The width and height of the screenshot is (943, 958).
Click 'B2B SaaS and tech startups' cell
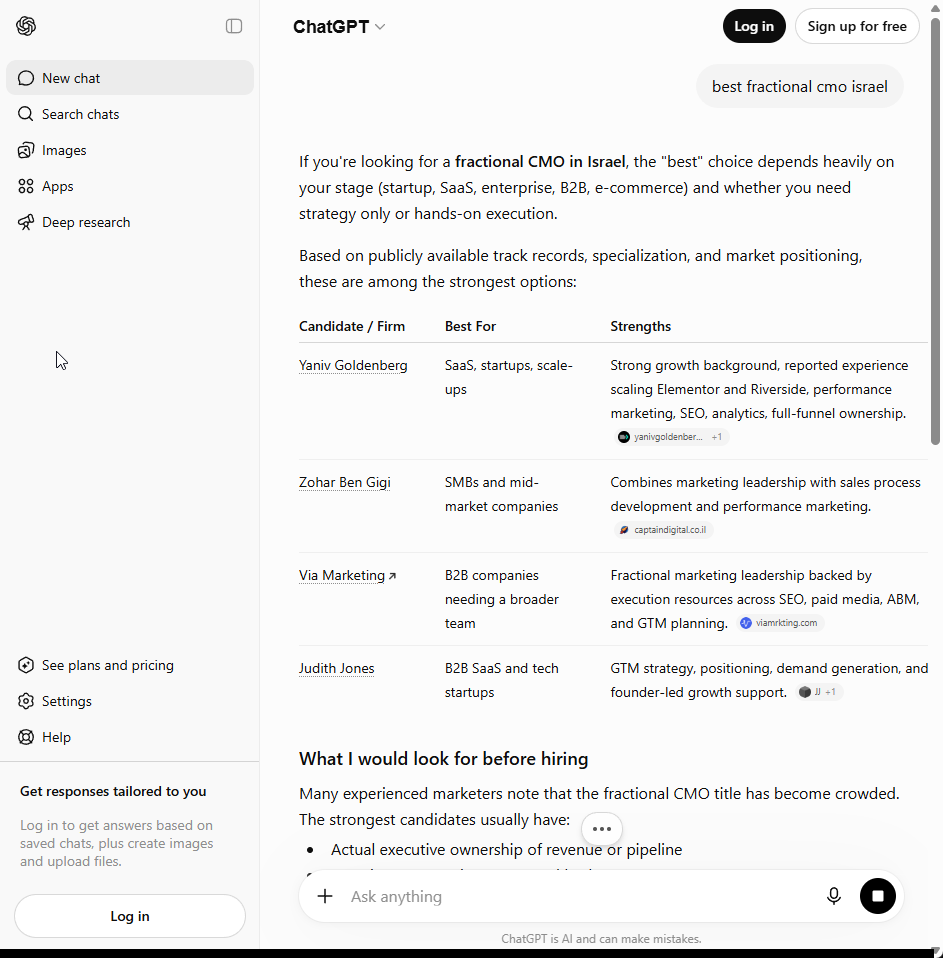pos(502,680)
